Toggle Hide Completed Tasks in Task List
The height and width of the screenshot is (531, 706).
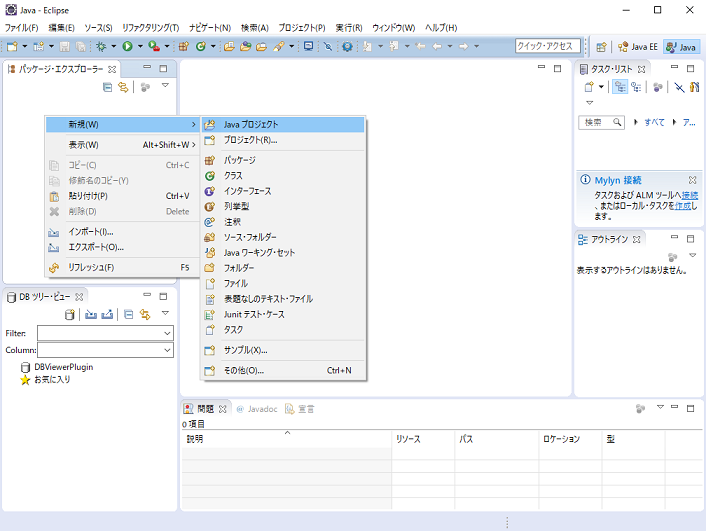[x=679, y=87]
